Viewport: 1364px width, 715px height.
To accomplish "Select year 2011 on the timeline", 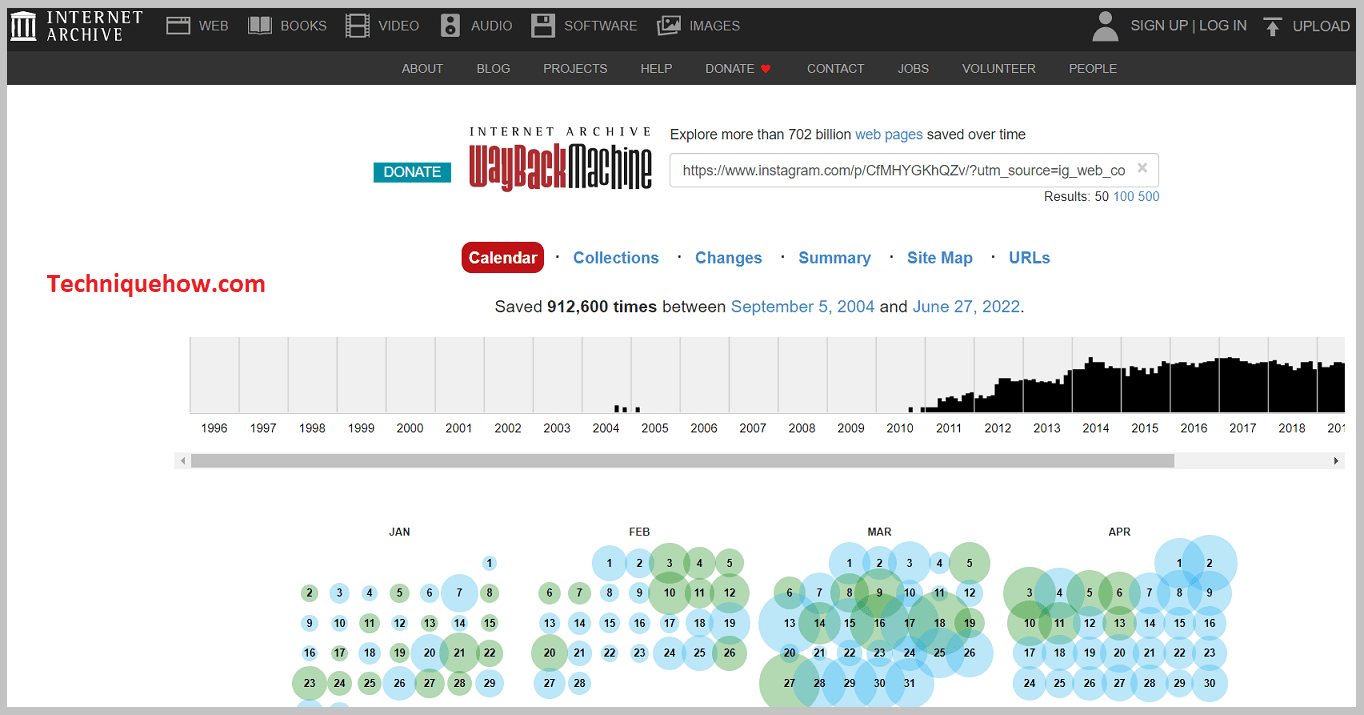I will click(949, 428).
